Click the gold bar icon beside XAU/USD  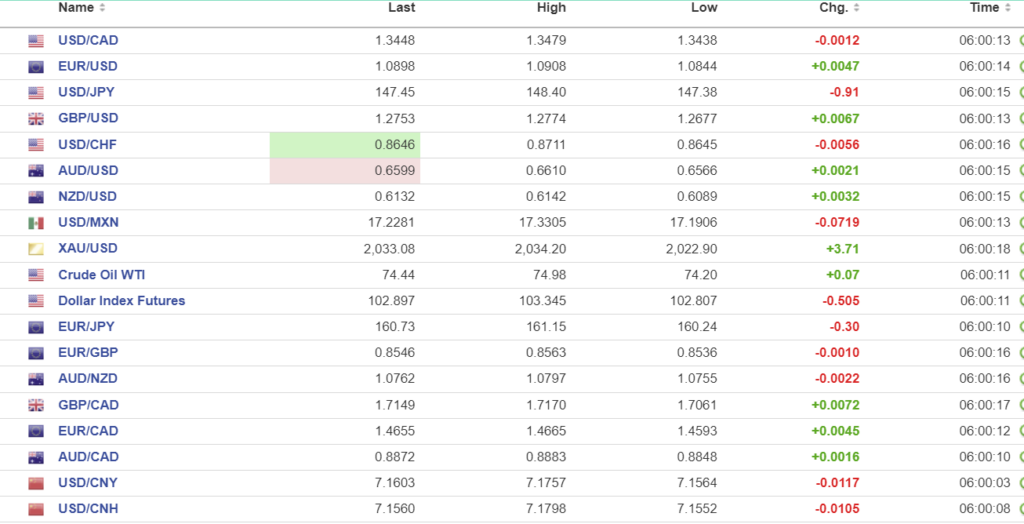[36, 249]
